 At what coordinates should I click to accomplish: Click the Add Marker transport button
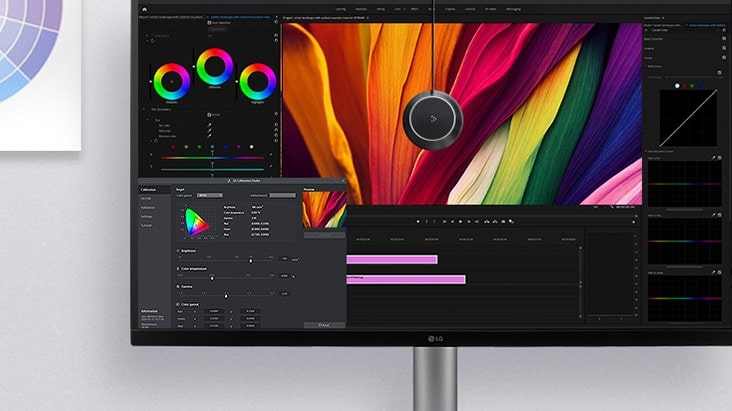coord(418,222)
